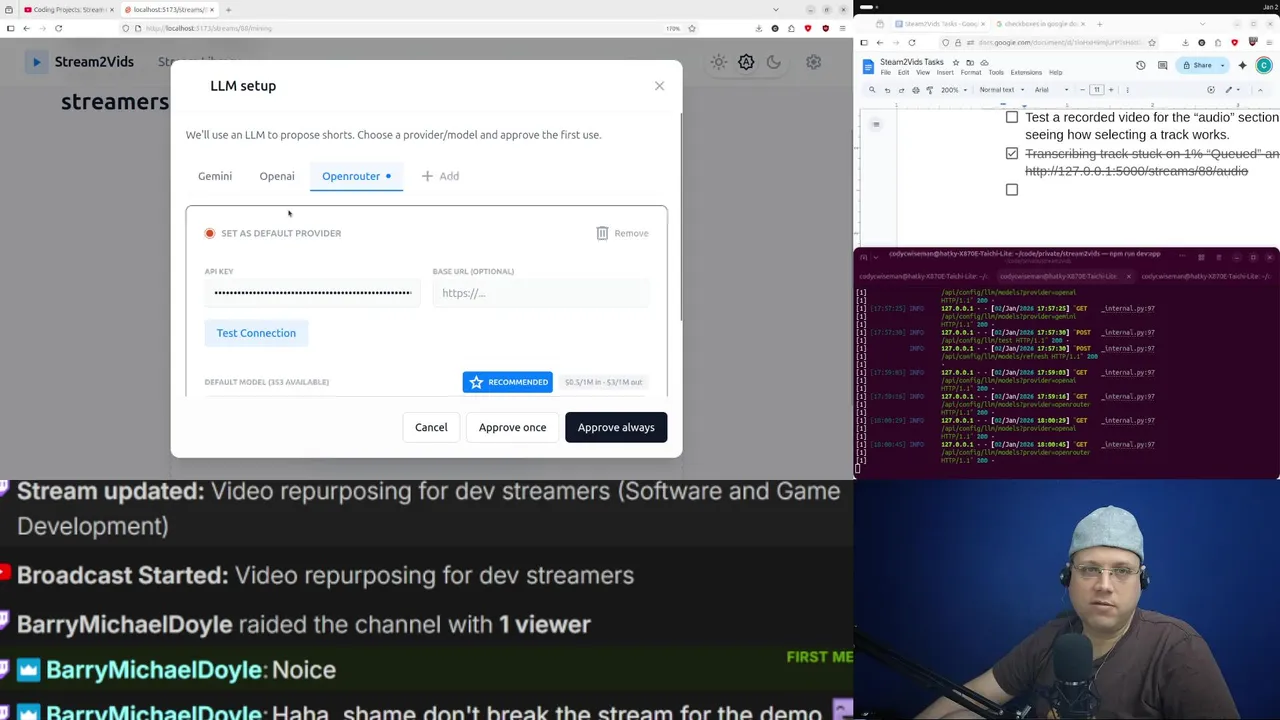Image resolution: width=1280 pixels, height=720 pixels.
Task: Star the Steam2Vids Tasks document
Action: (956, 63)
